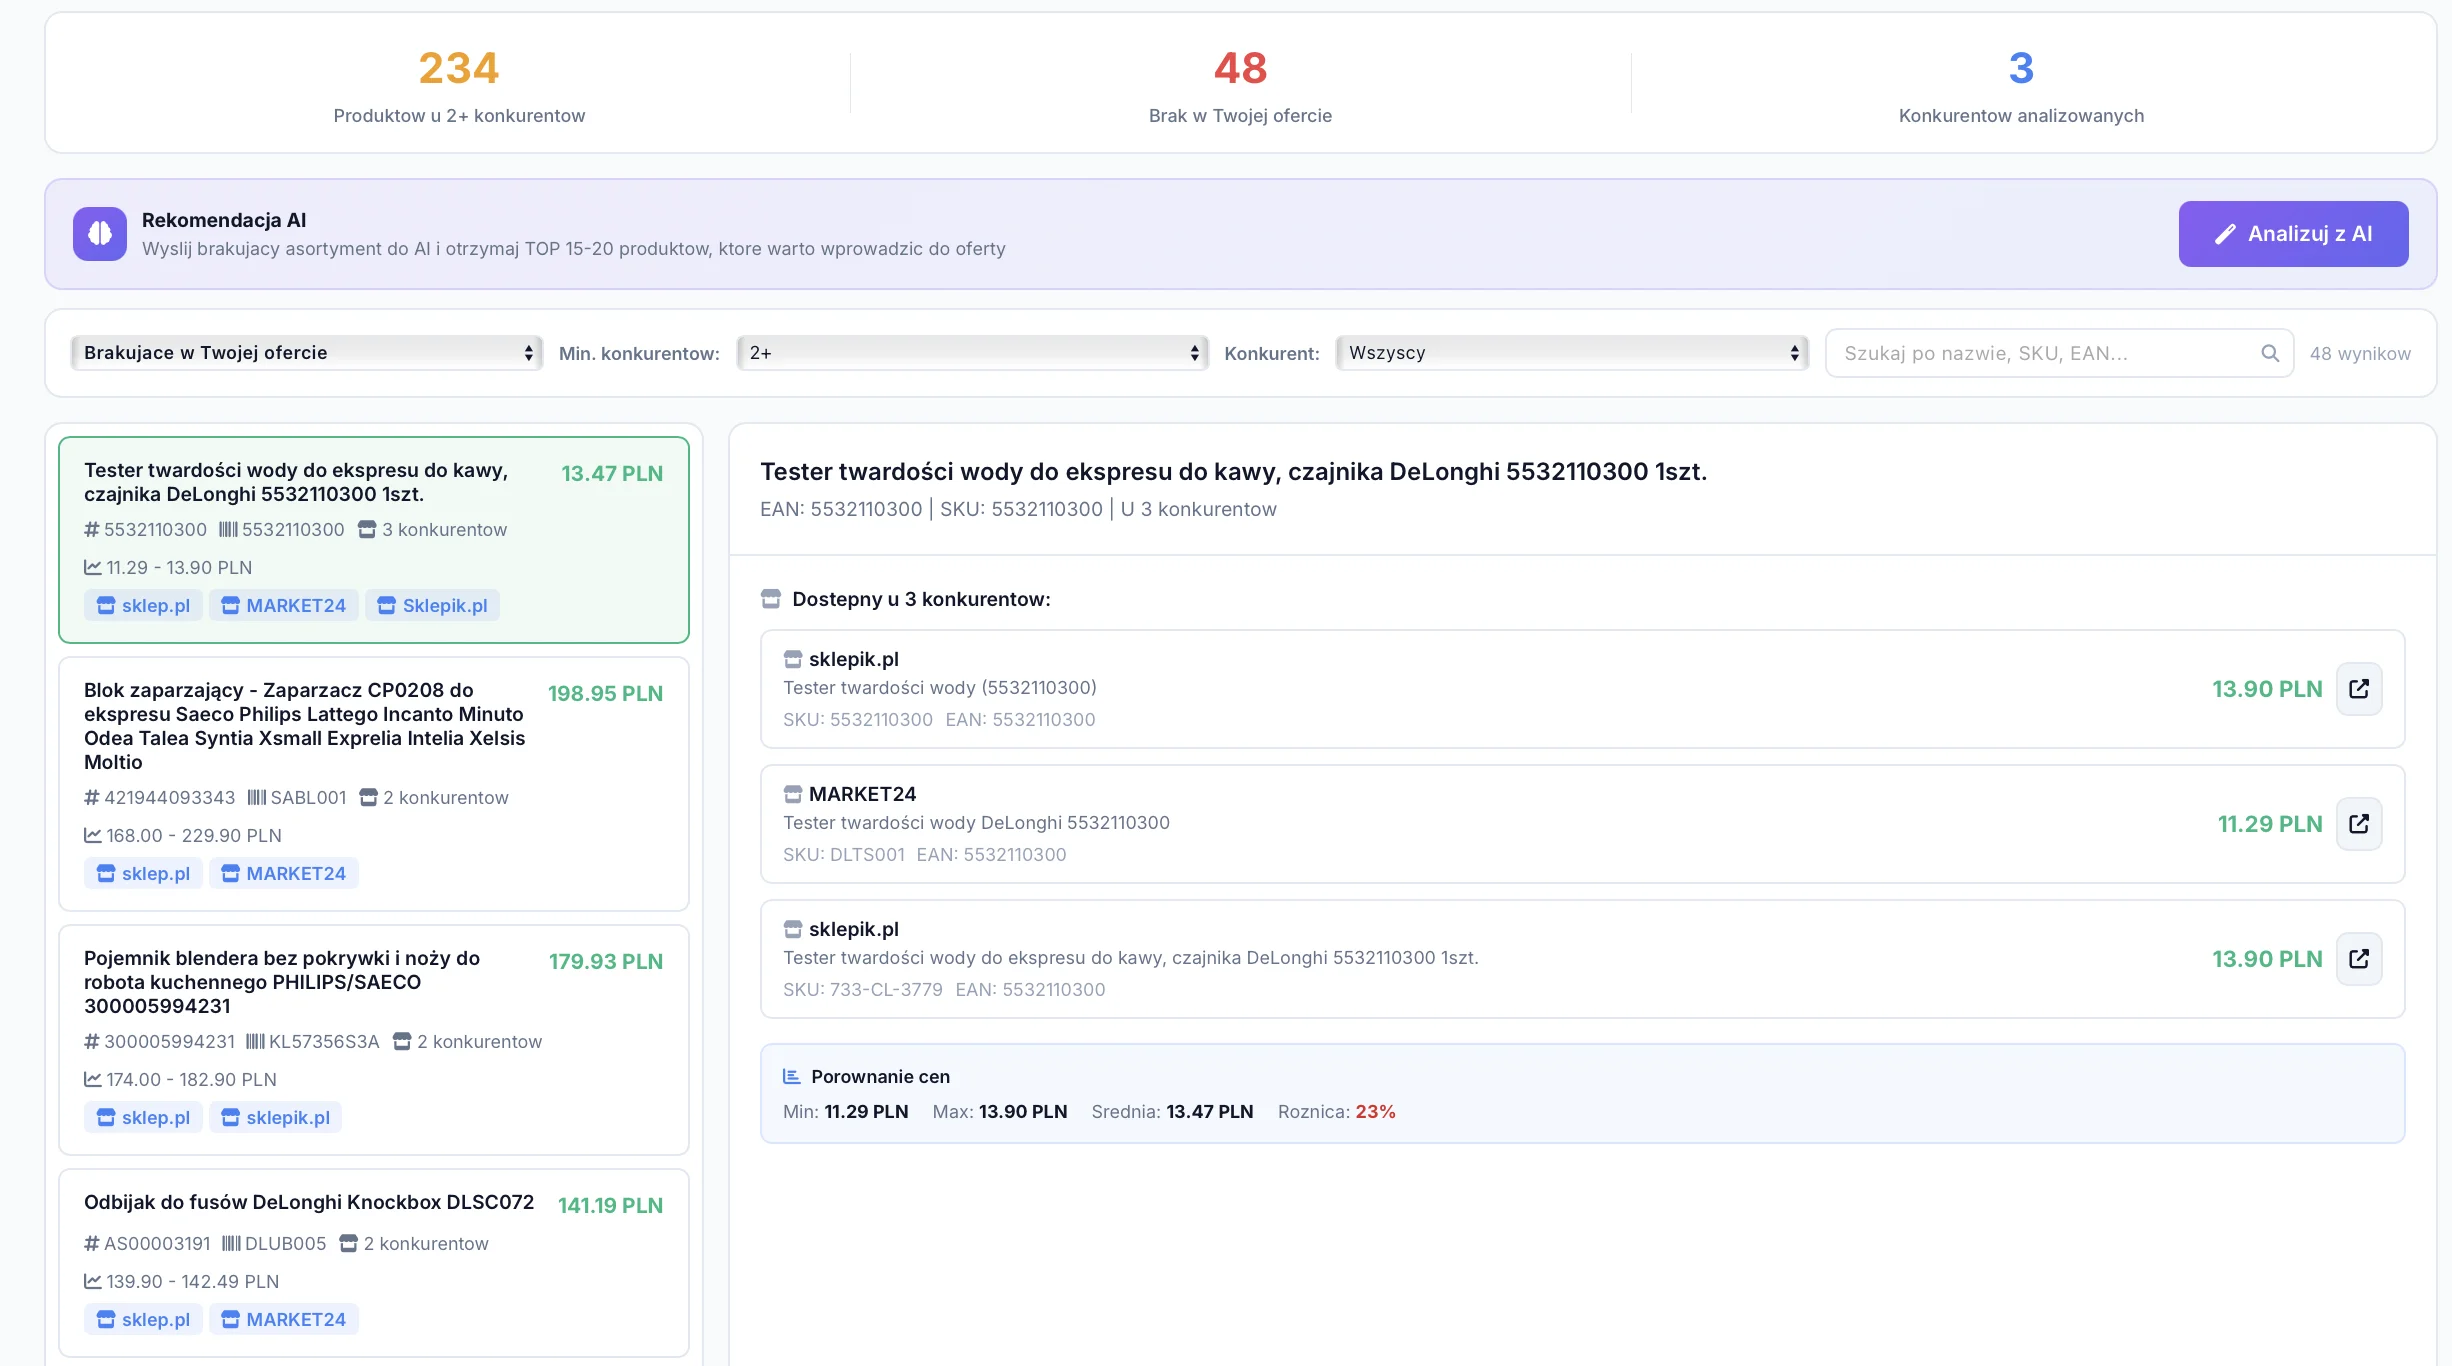
Task: Click the store icon beside MARKET24 offer name
Action: (x=793, y=794)
